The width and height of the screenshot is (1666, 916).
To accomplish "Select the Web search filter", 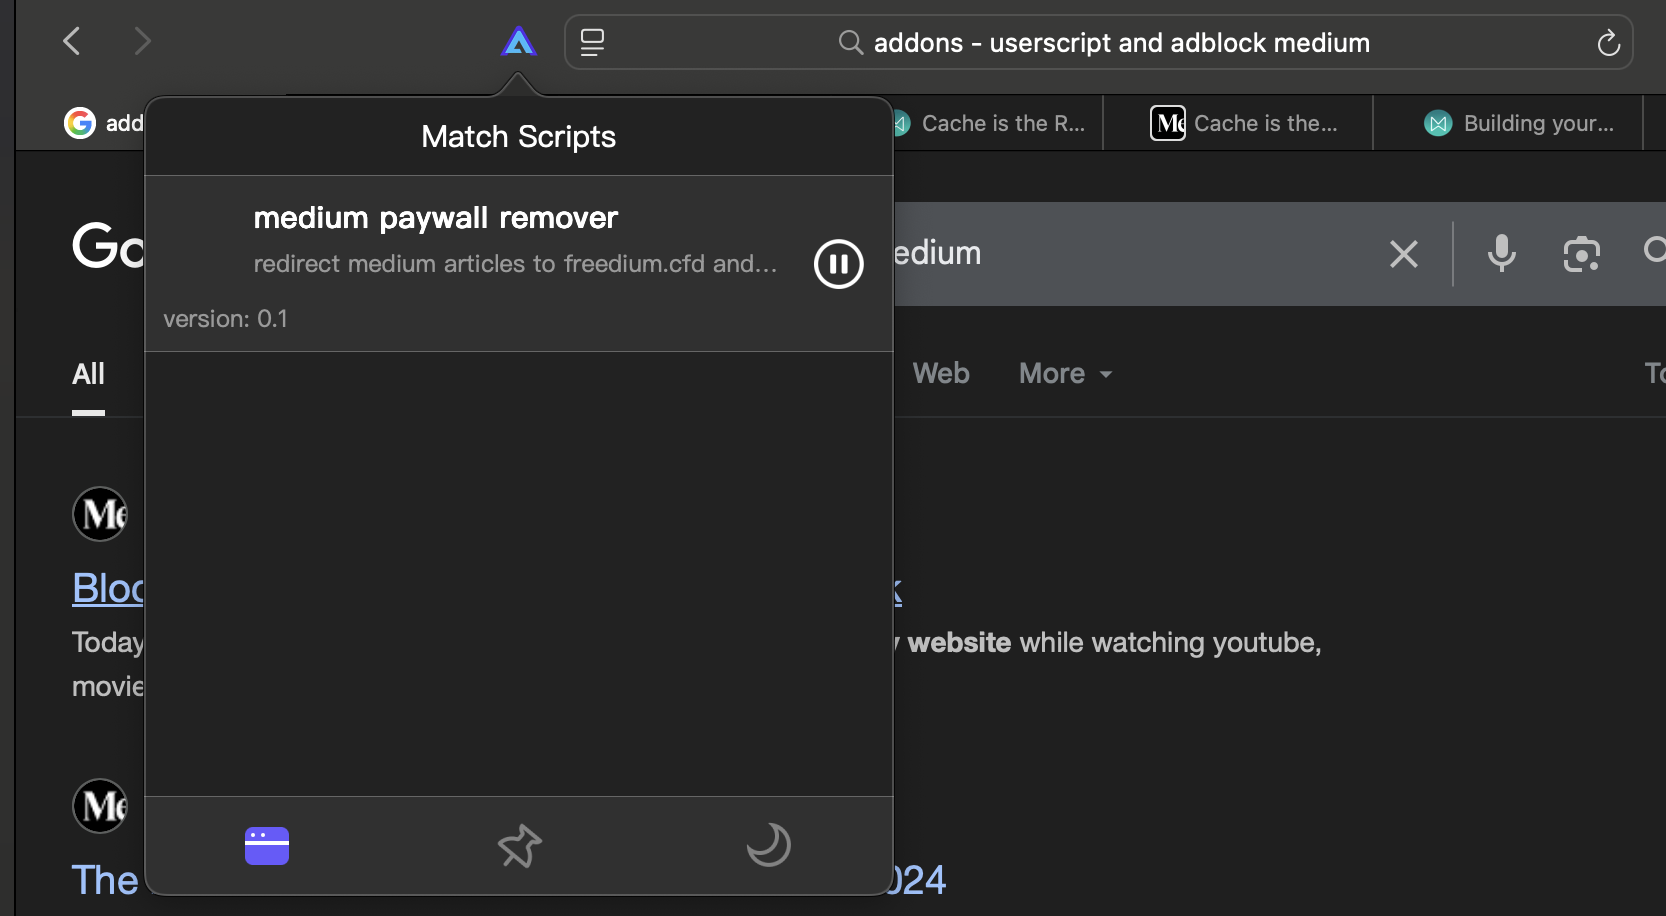I will coord(941,374).
